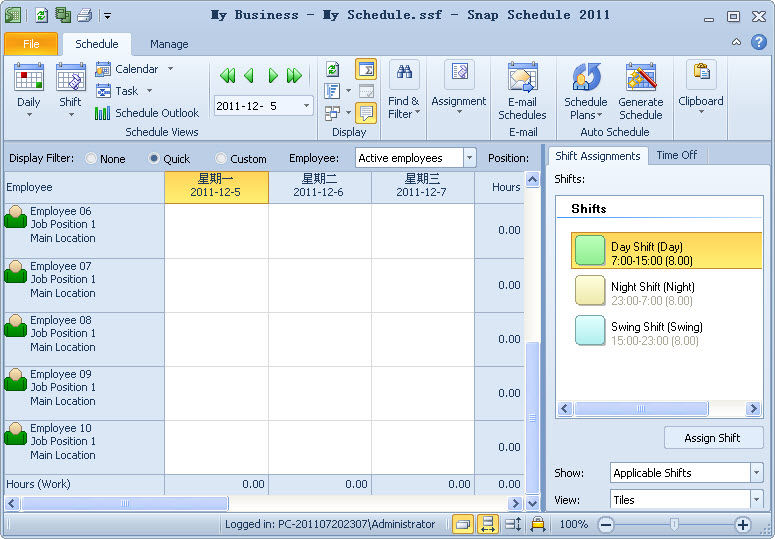Switch to the Schedule ribbon tab
Viewport: 775px width, 539px height.
pos(97,44)
